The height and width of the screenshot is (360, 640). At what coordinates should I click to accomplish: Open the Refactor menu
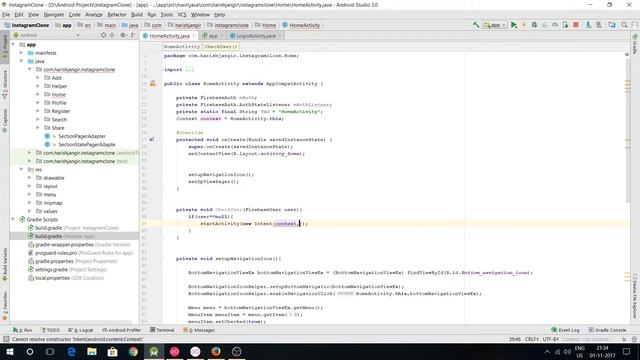[x=117, y=14]
